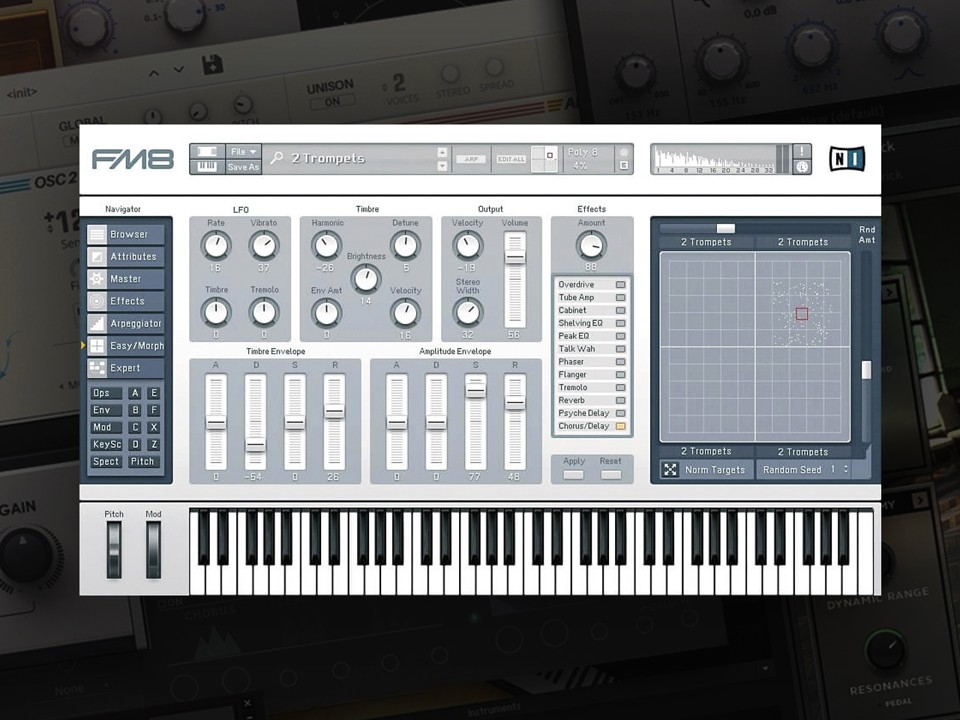Screen dimensions: 960x720
Task: Toggle Phaser effect on
Action: (x=620, y=362)
